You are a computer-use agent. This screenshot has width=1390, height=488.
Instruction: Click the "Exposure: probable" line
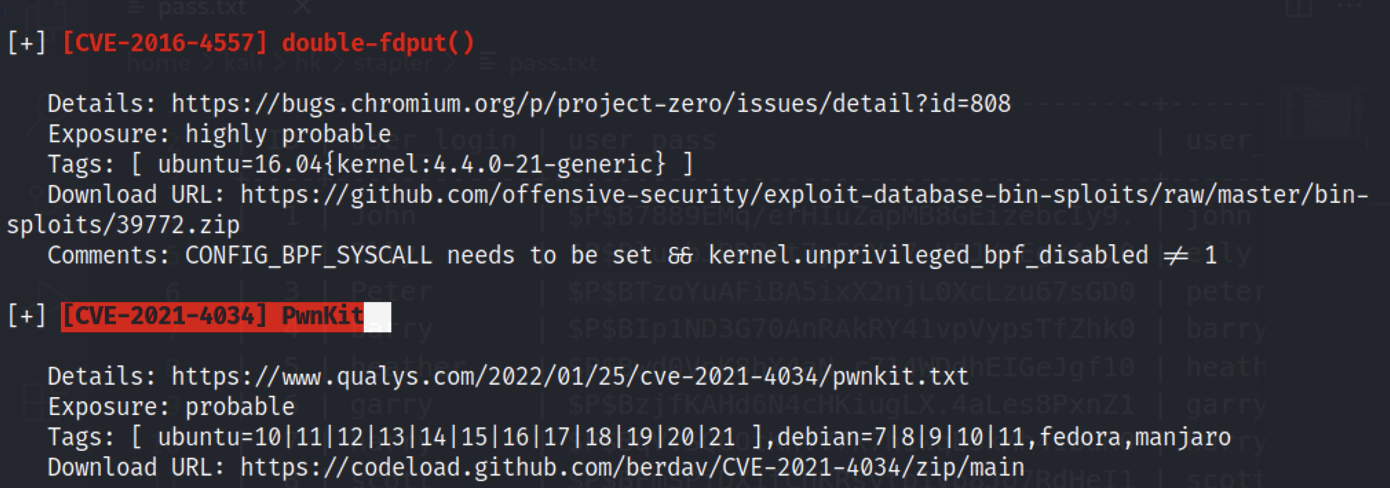pyautogui.click(x=171, y=407)
